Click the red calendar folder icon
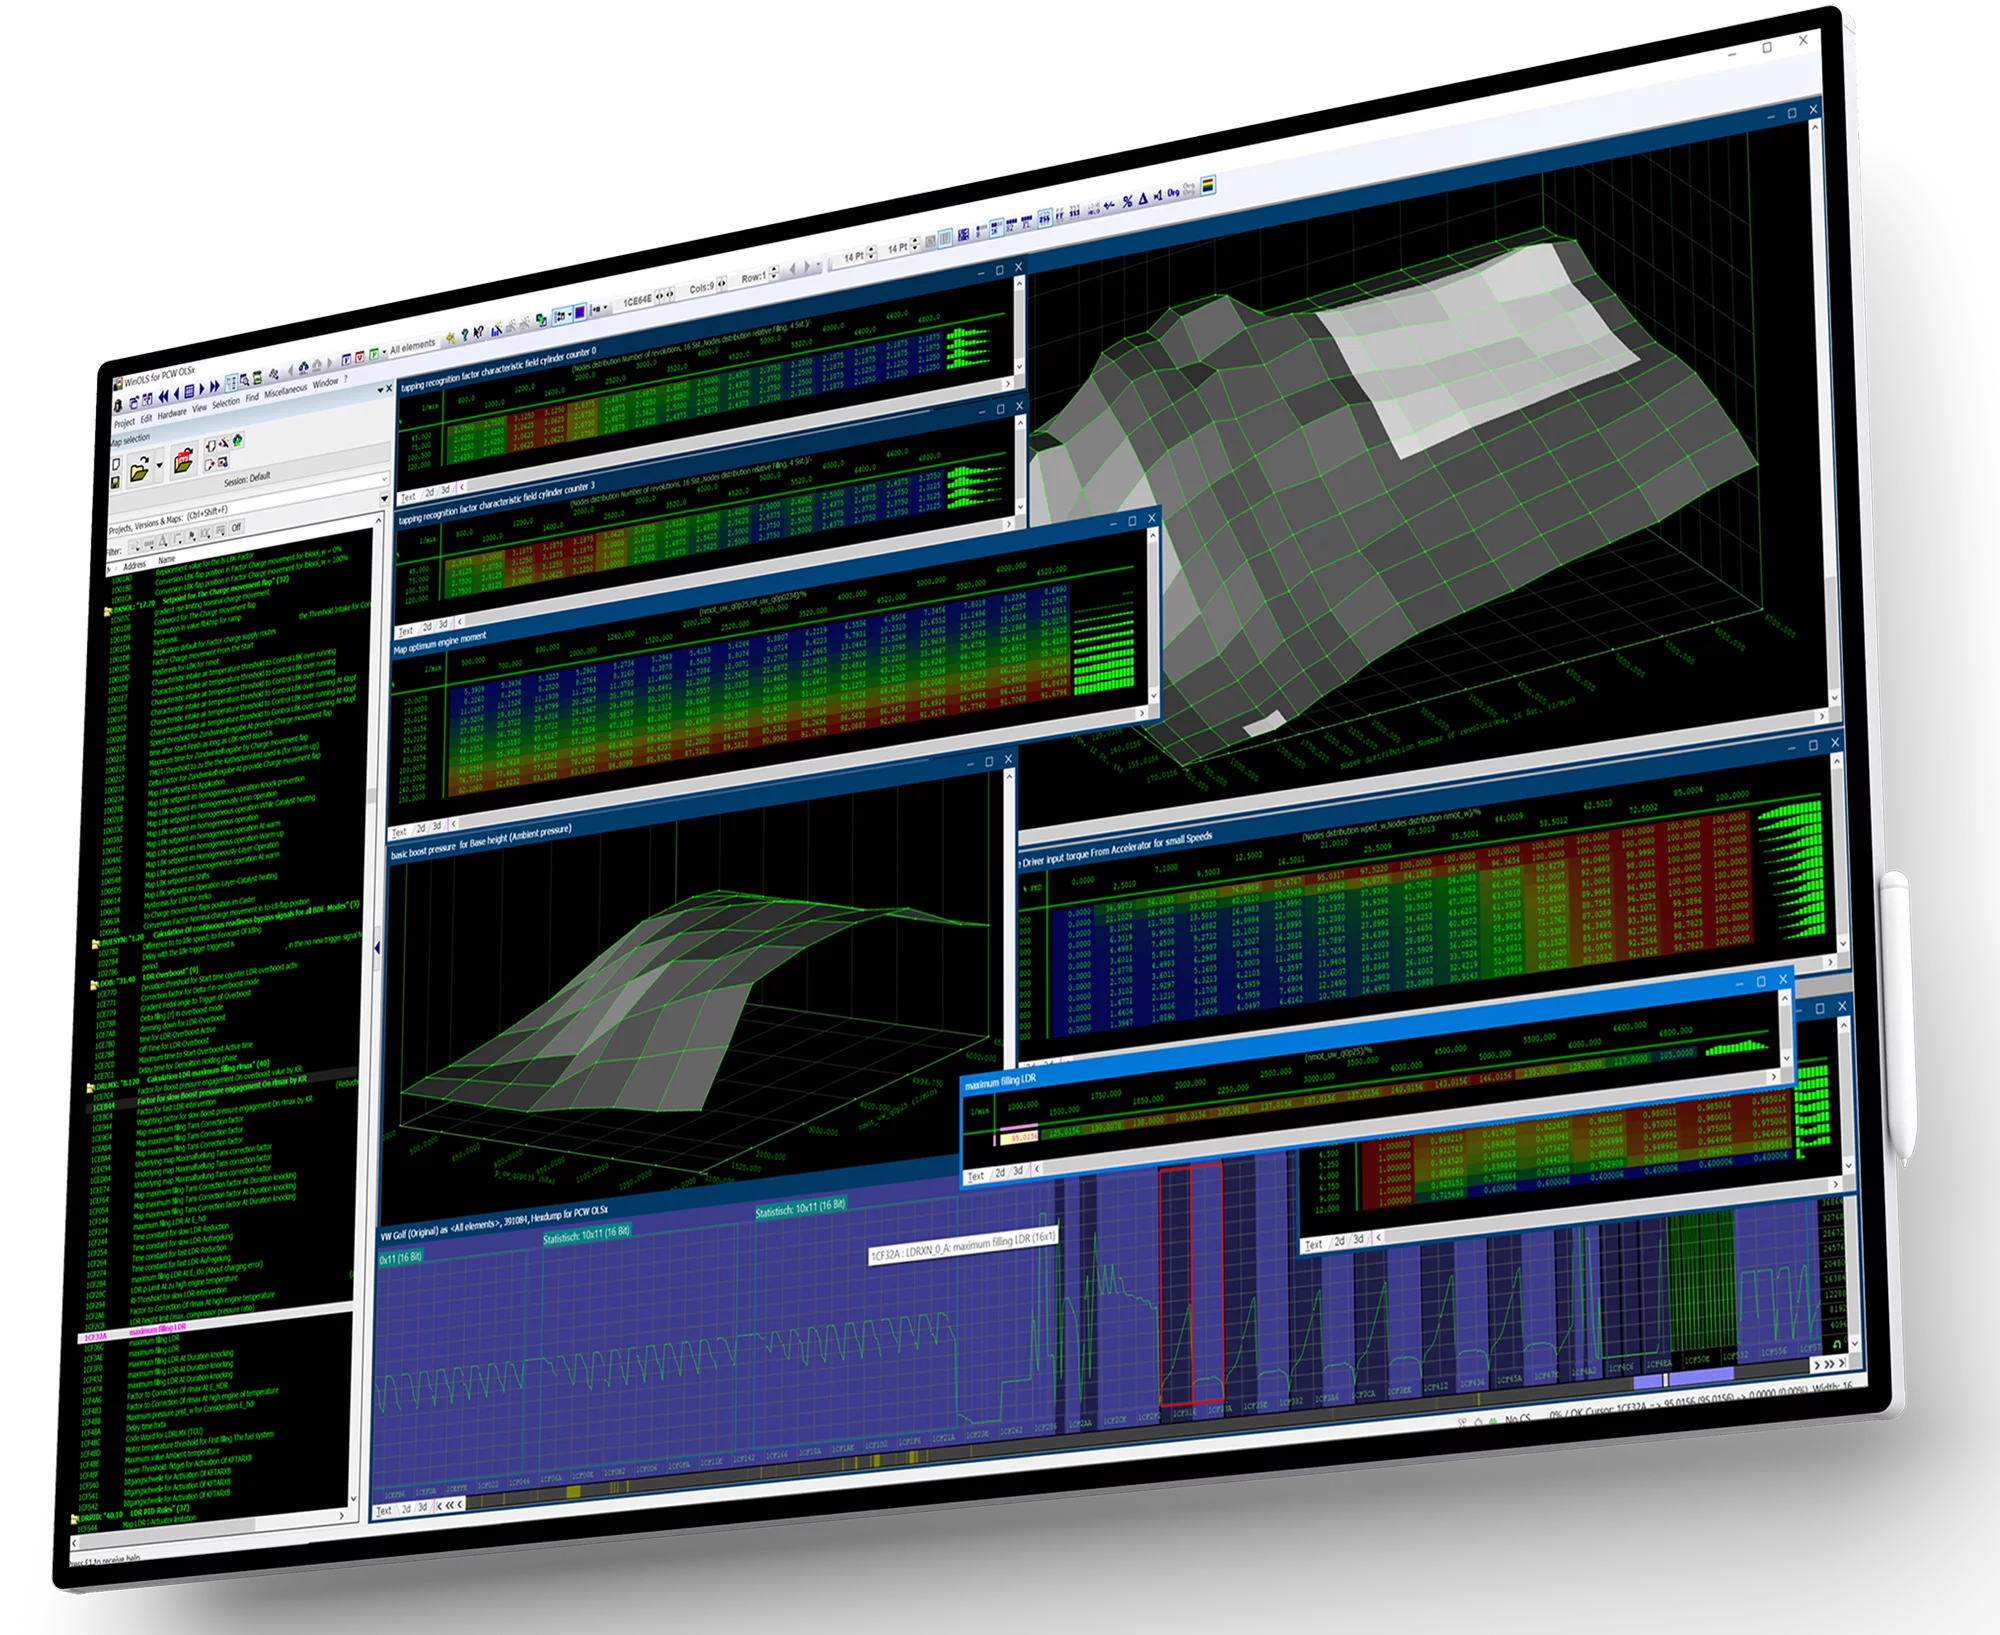 coord(184,461)
